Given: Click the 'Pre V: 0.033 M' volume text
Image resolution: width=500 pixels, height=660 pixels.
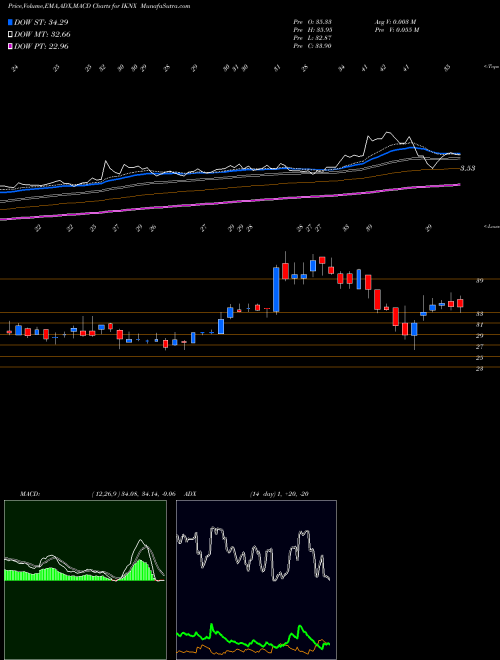Looking at the screenshot, I should [398, 30].
